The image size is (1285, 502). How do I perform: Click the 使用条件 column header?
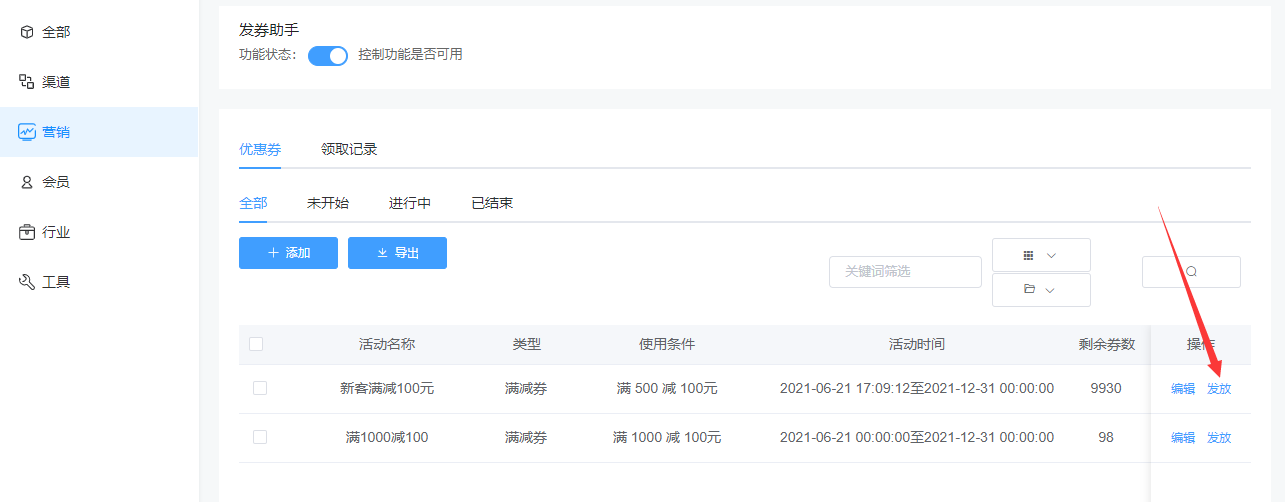[667, 344]
